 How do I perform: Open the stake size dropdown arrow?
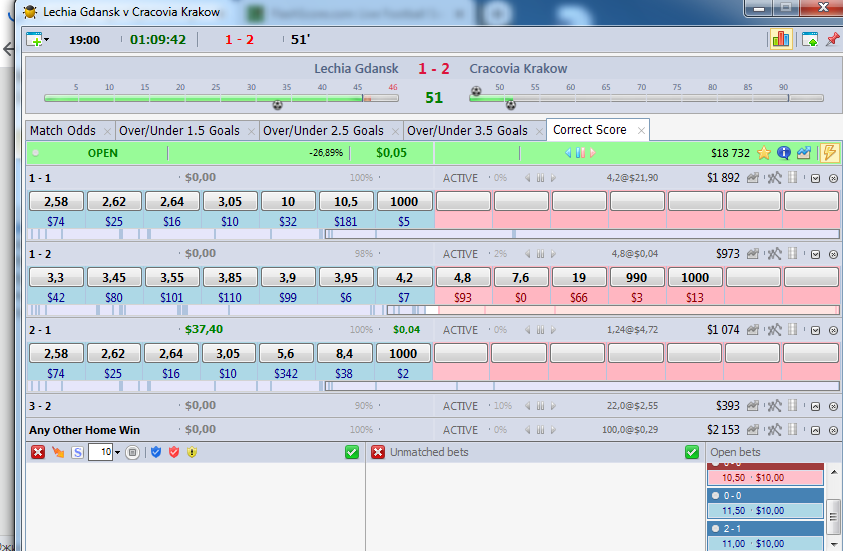point(117,453)
